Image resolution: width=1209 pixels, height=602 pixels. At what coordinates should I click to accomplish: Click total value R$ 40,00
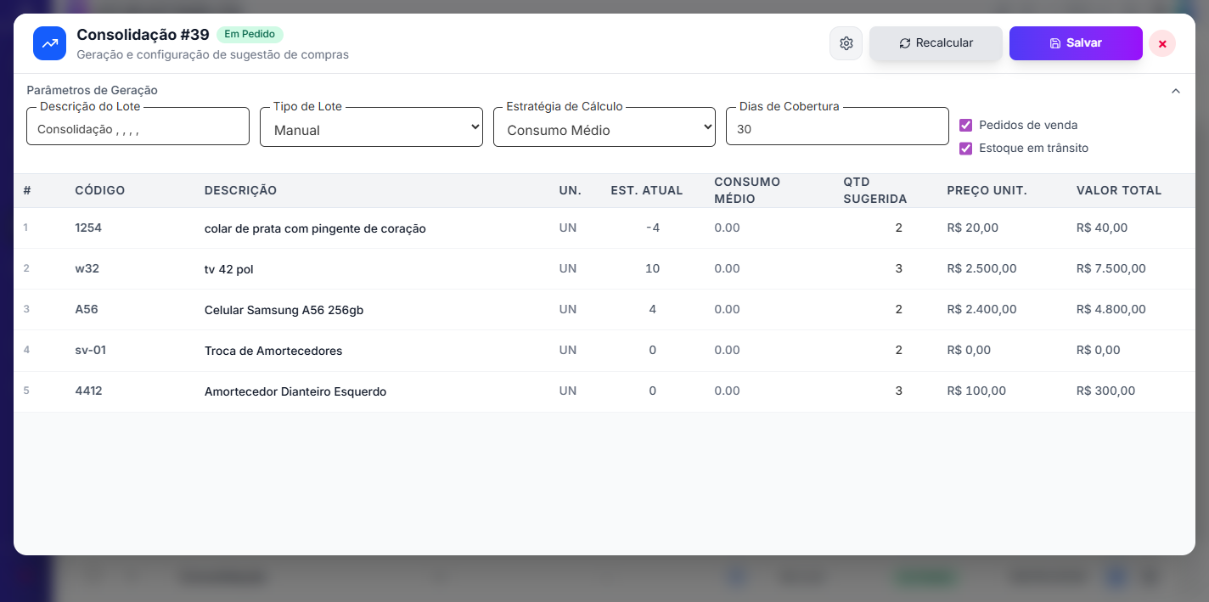1102,227
